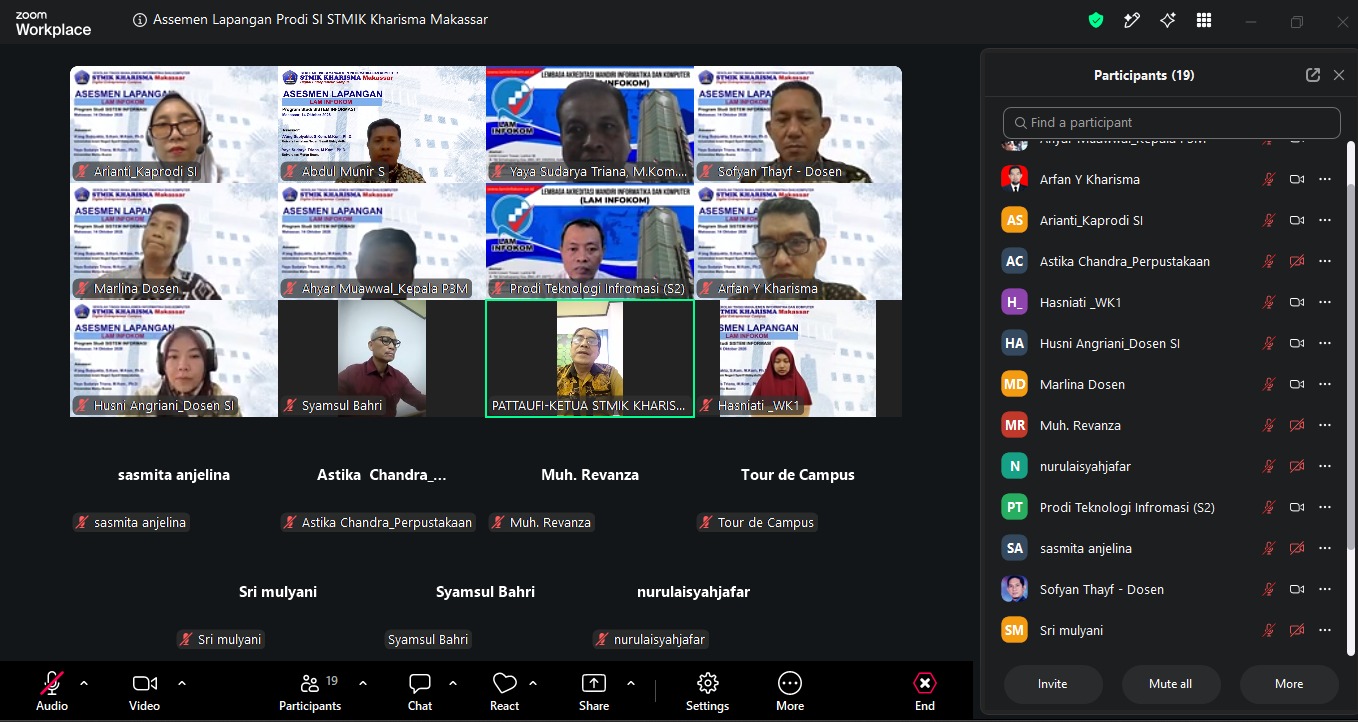Click the Share screen button
Image resolution: width=1358 pixels, height=722 pixels.
(x=594, y=691)
